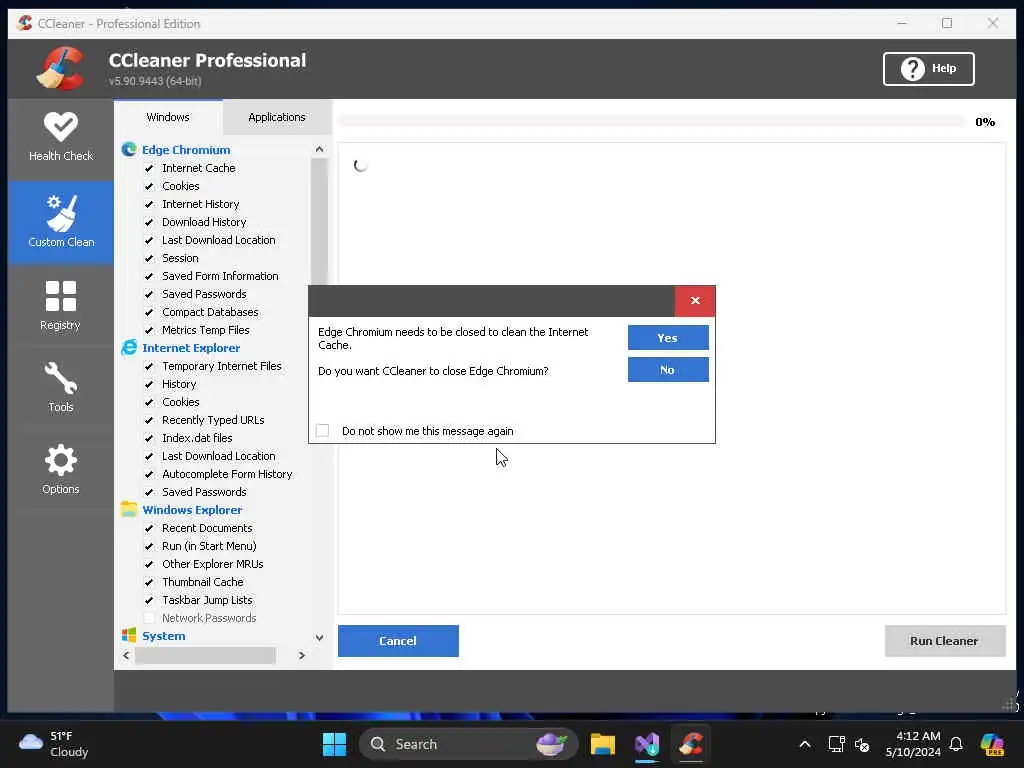Open the Options gear section
Image resolution: width=1024 pixels, height=768 pixels.
click(x=61, y=469)
